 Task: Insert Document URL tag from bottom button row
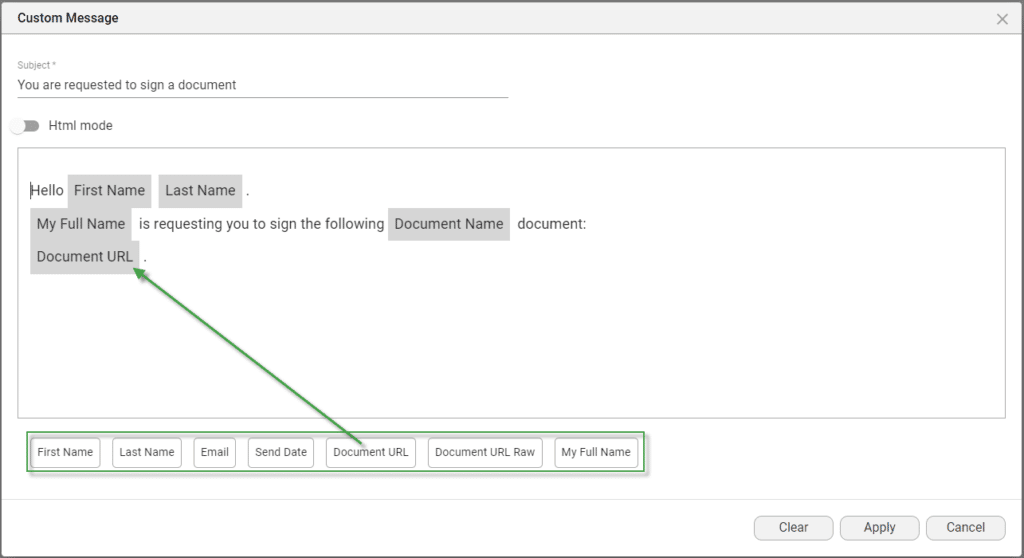[x=371, y=452]
